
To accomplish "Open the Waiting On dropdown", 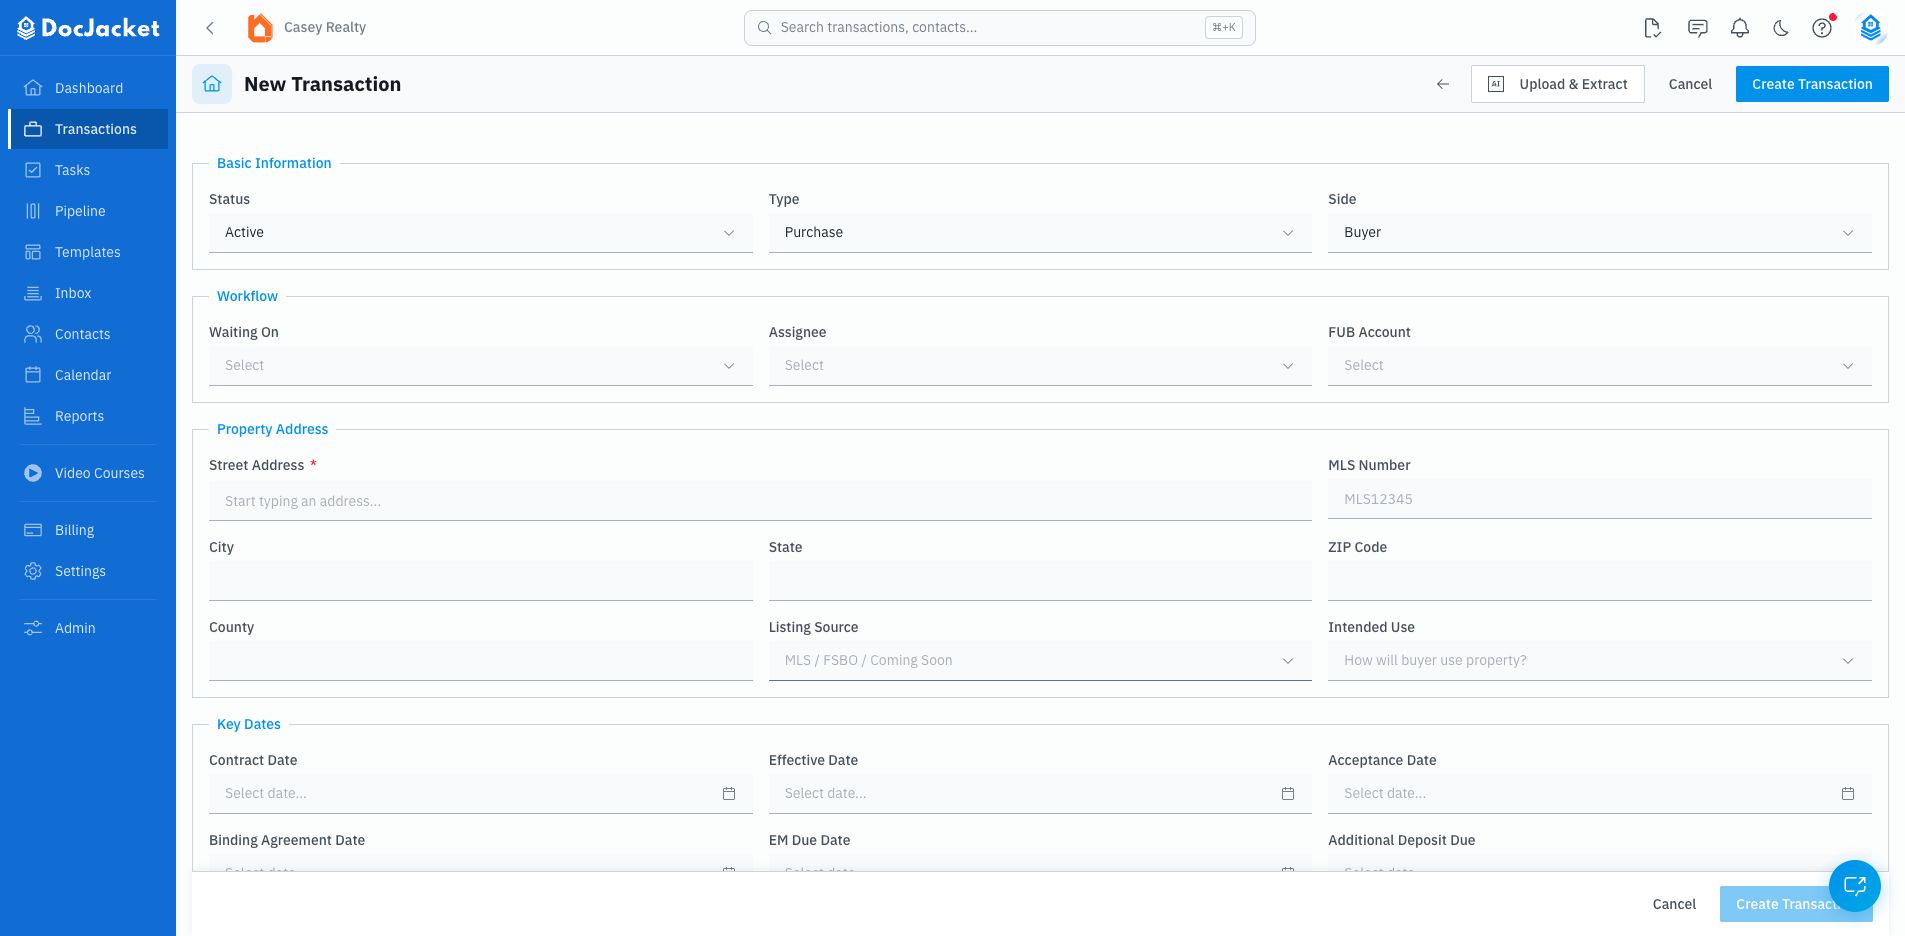I will (480, 365).
